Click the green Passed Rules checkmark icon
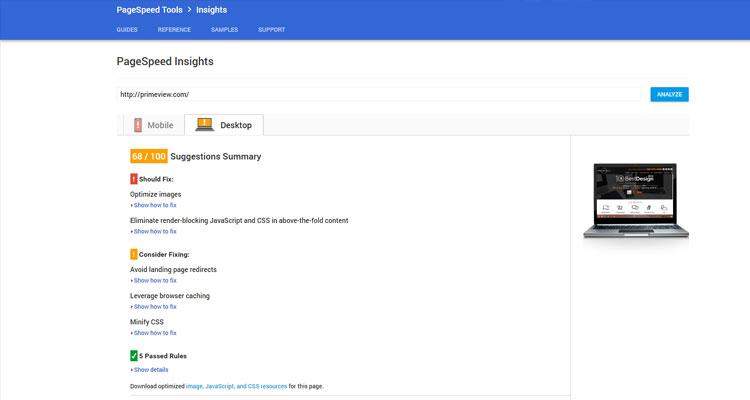 [134, 355]
